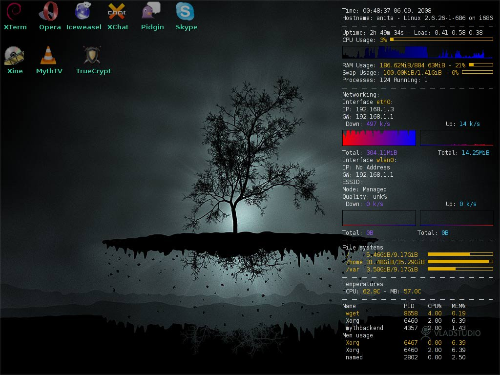Image resolution: width=500 pixels, height=375 pixels.
Task: Click the MEM% column header
Action: point(459,306)
